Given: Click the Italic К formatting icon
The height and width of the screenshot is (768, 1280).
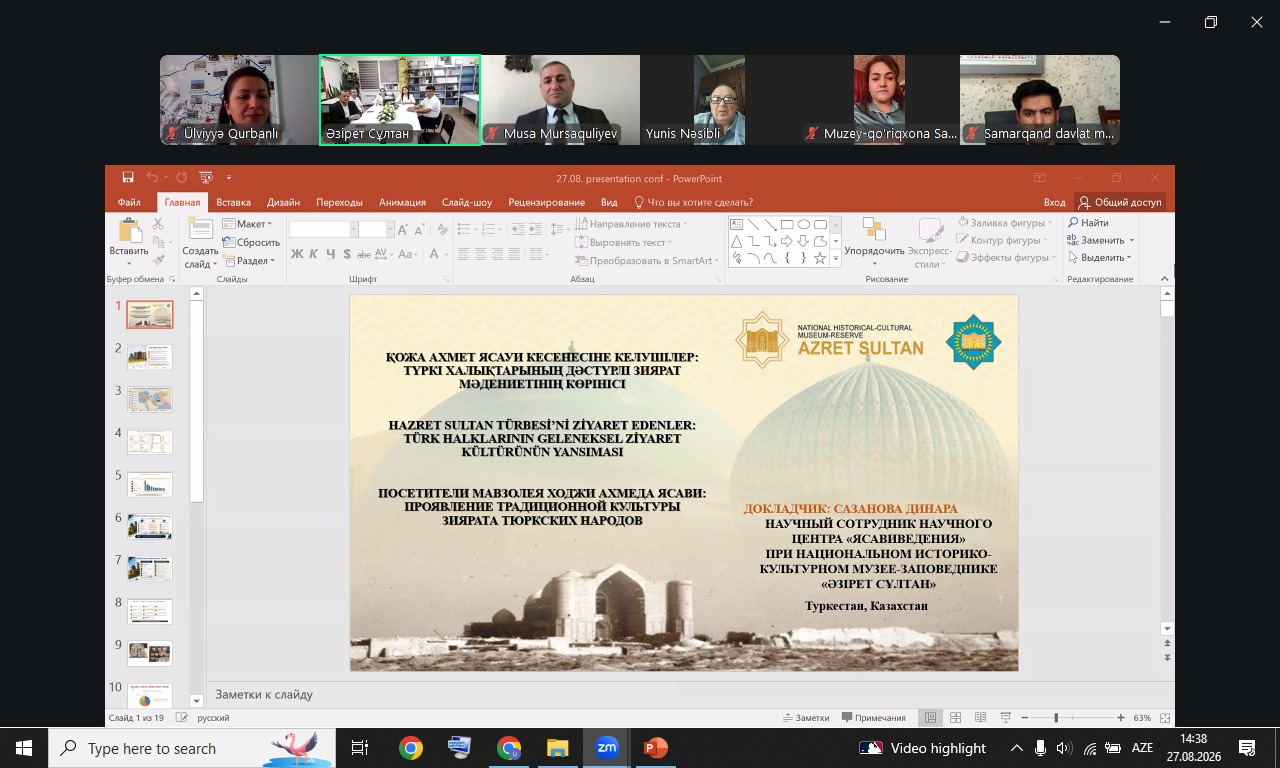Looking at the screenshot, I should point(314,254).
